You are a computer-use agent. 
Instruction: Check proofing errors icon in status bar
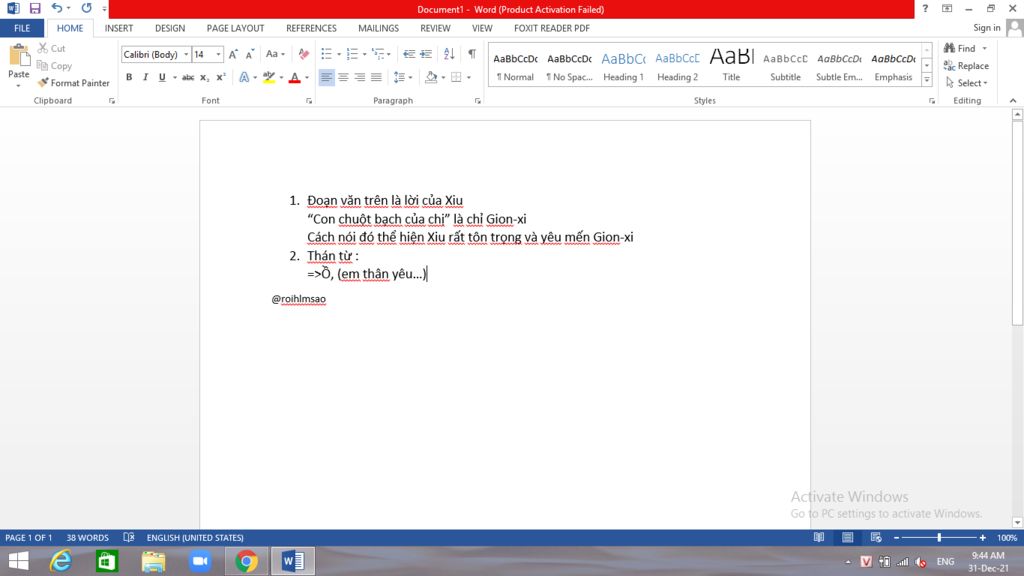(x=129, y=537)
